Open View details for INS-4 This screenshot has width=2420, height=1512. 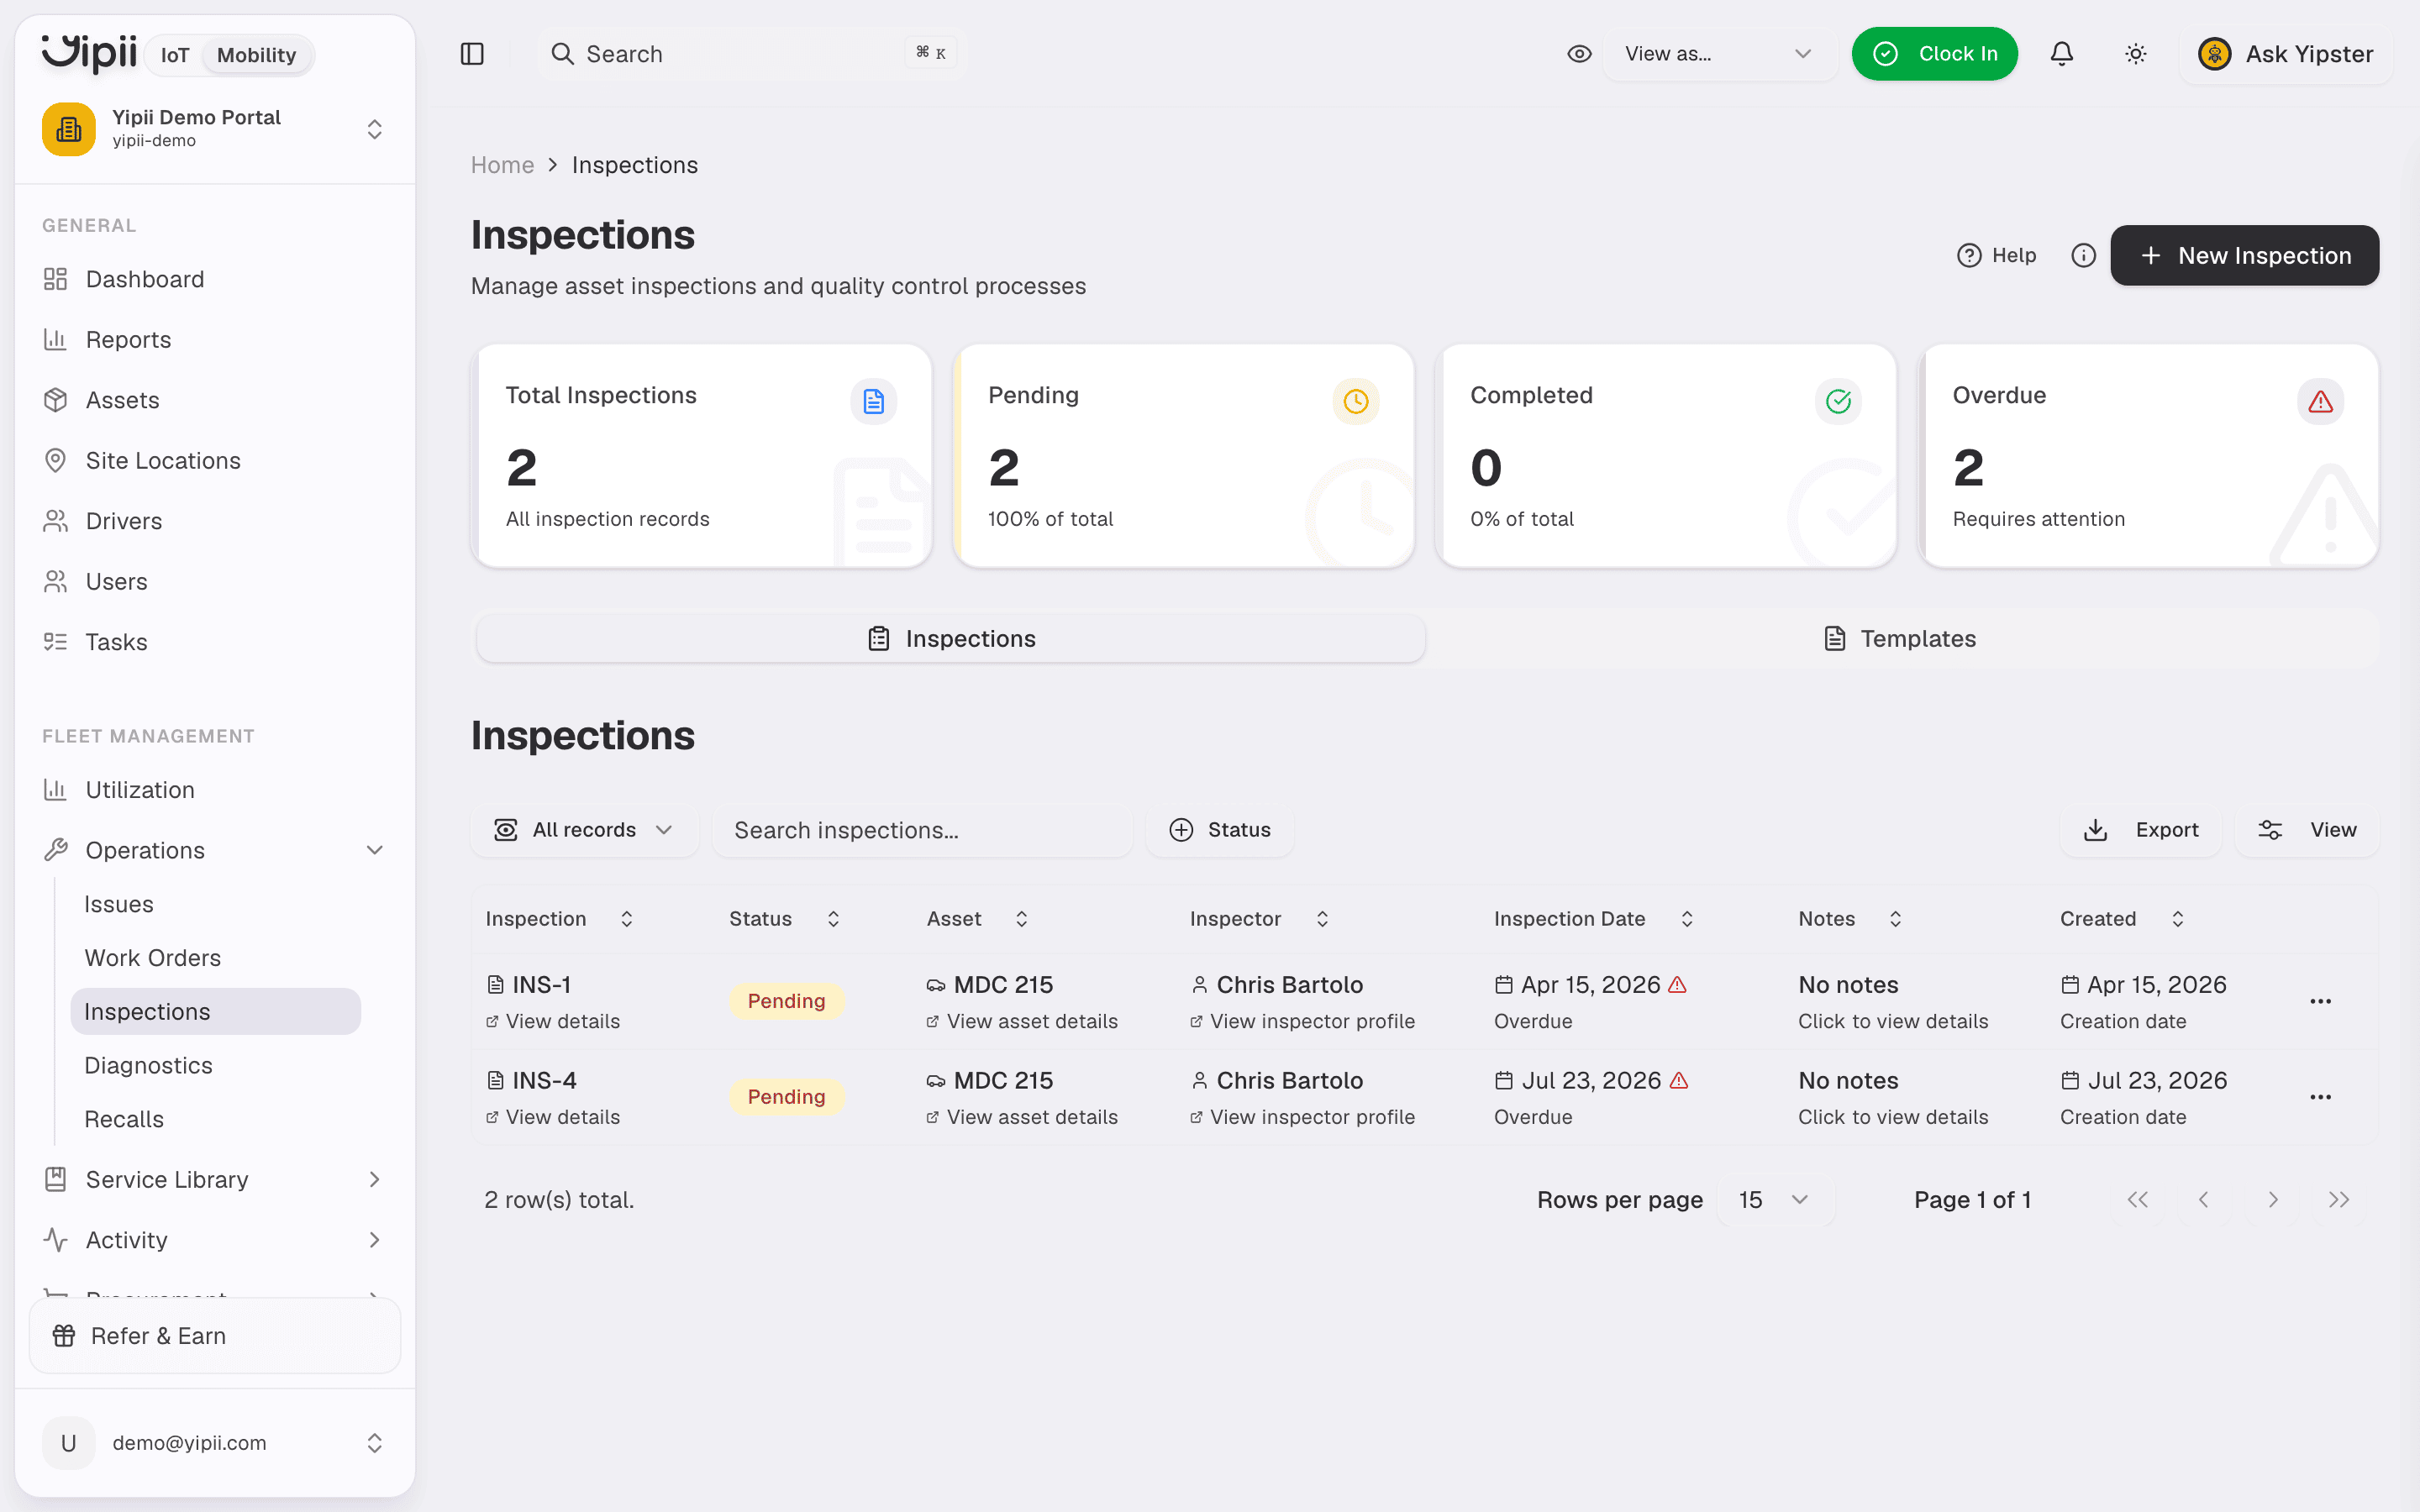click(x=553, y=1117)
